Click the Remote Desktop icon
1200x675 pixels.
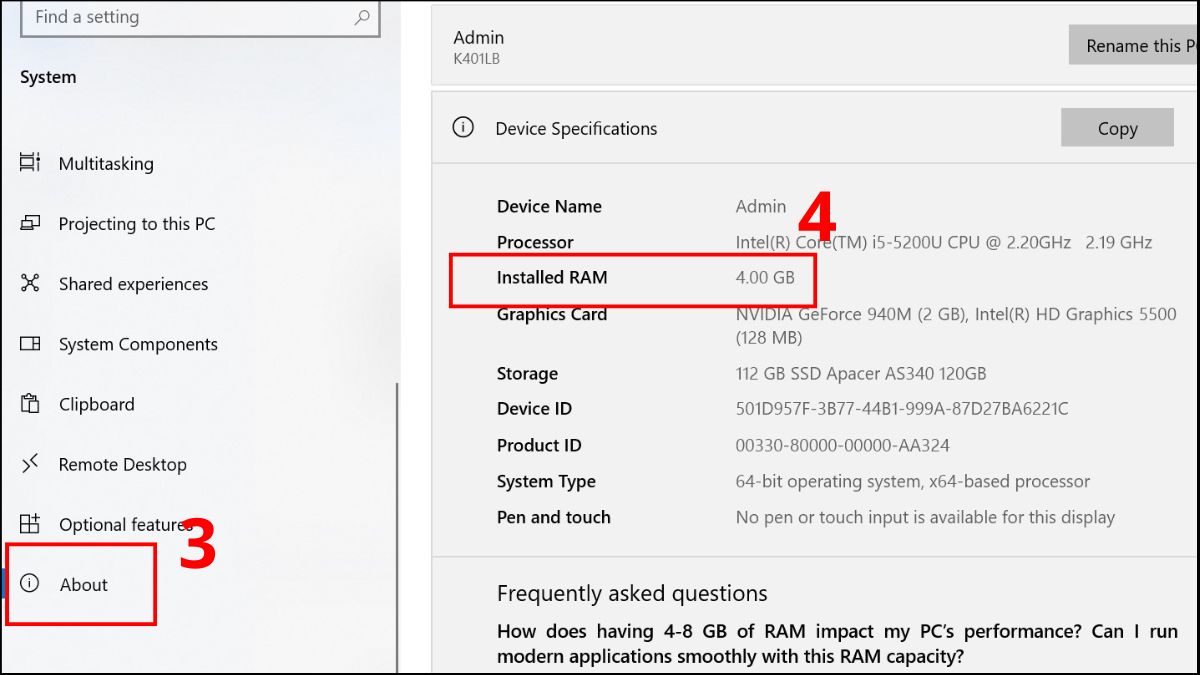[x=30, y=464]
